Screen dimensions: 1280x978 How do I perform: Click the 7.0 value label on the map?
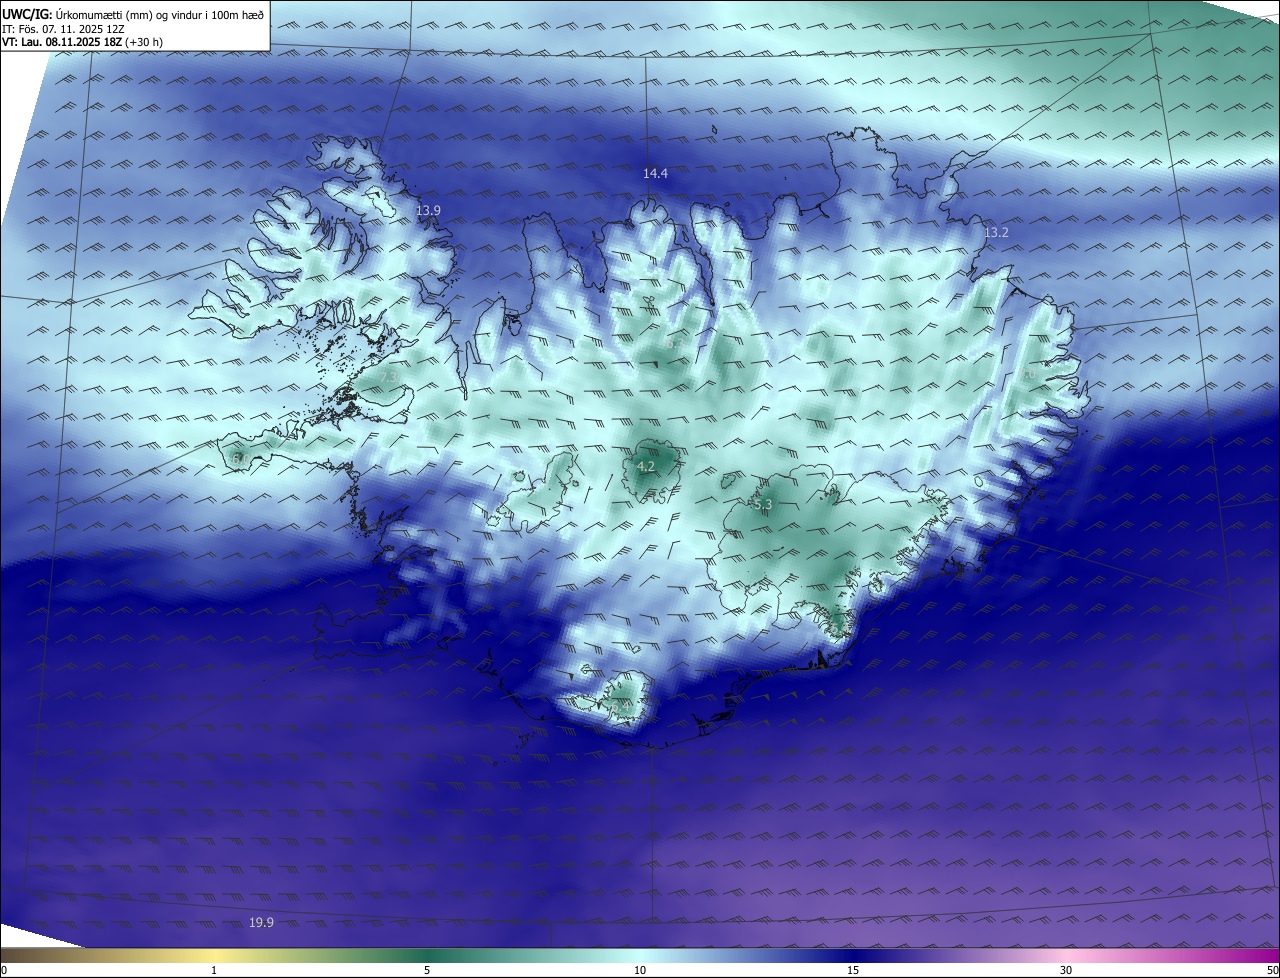pos(1028,374)
